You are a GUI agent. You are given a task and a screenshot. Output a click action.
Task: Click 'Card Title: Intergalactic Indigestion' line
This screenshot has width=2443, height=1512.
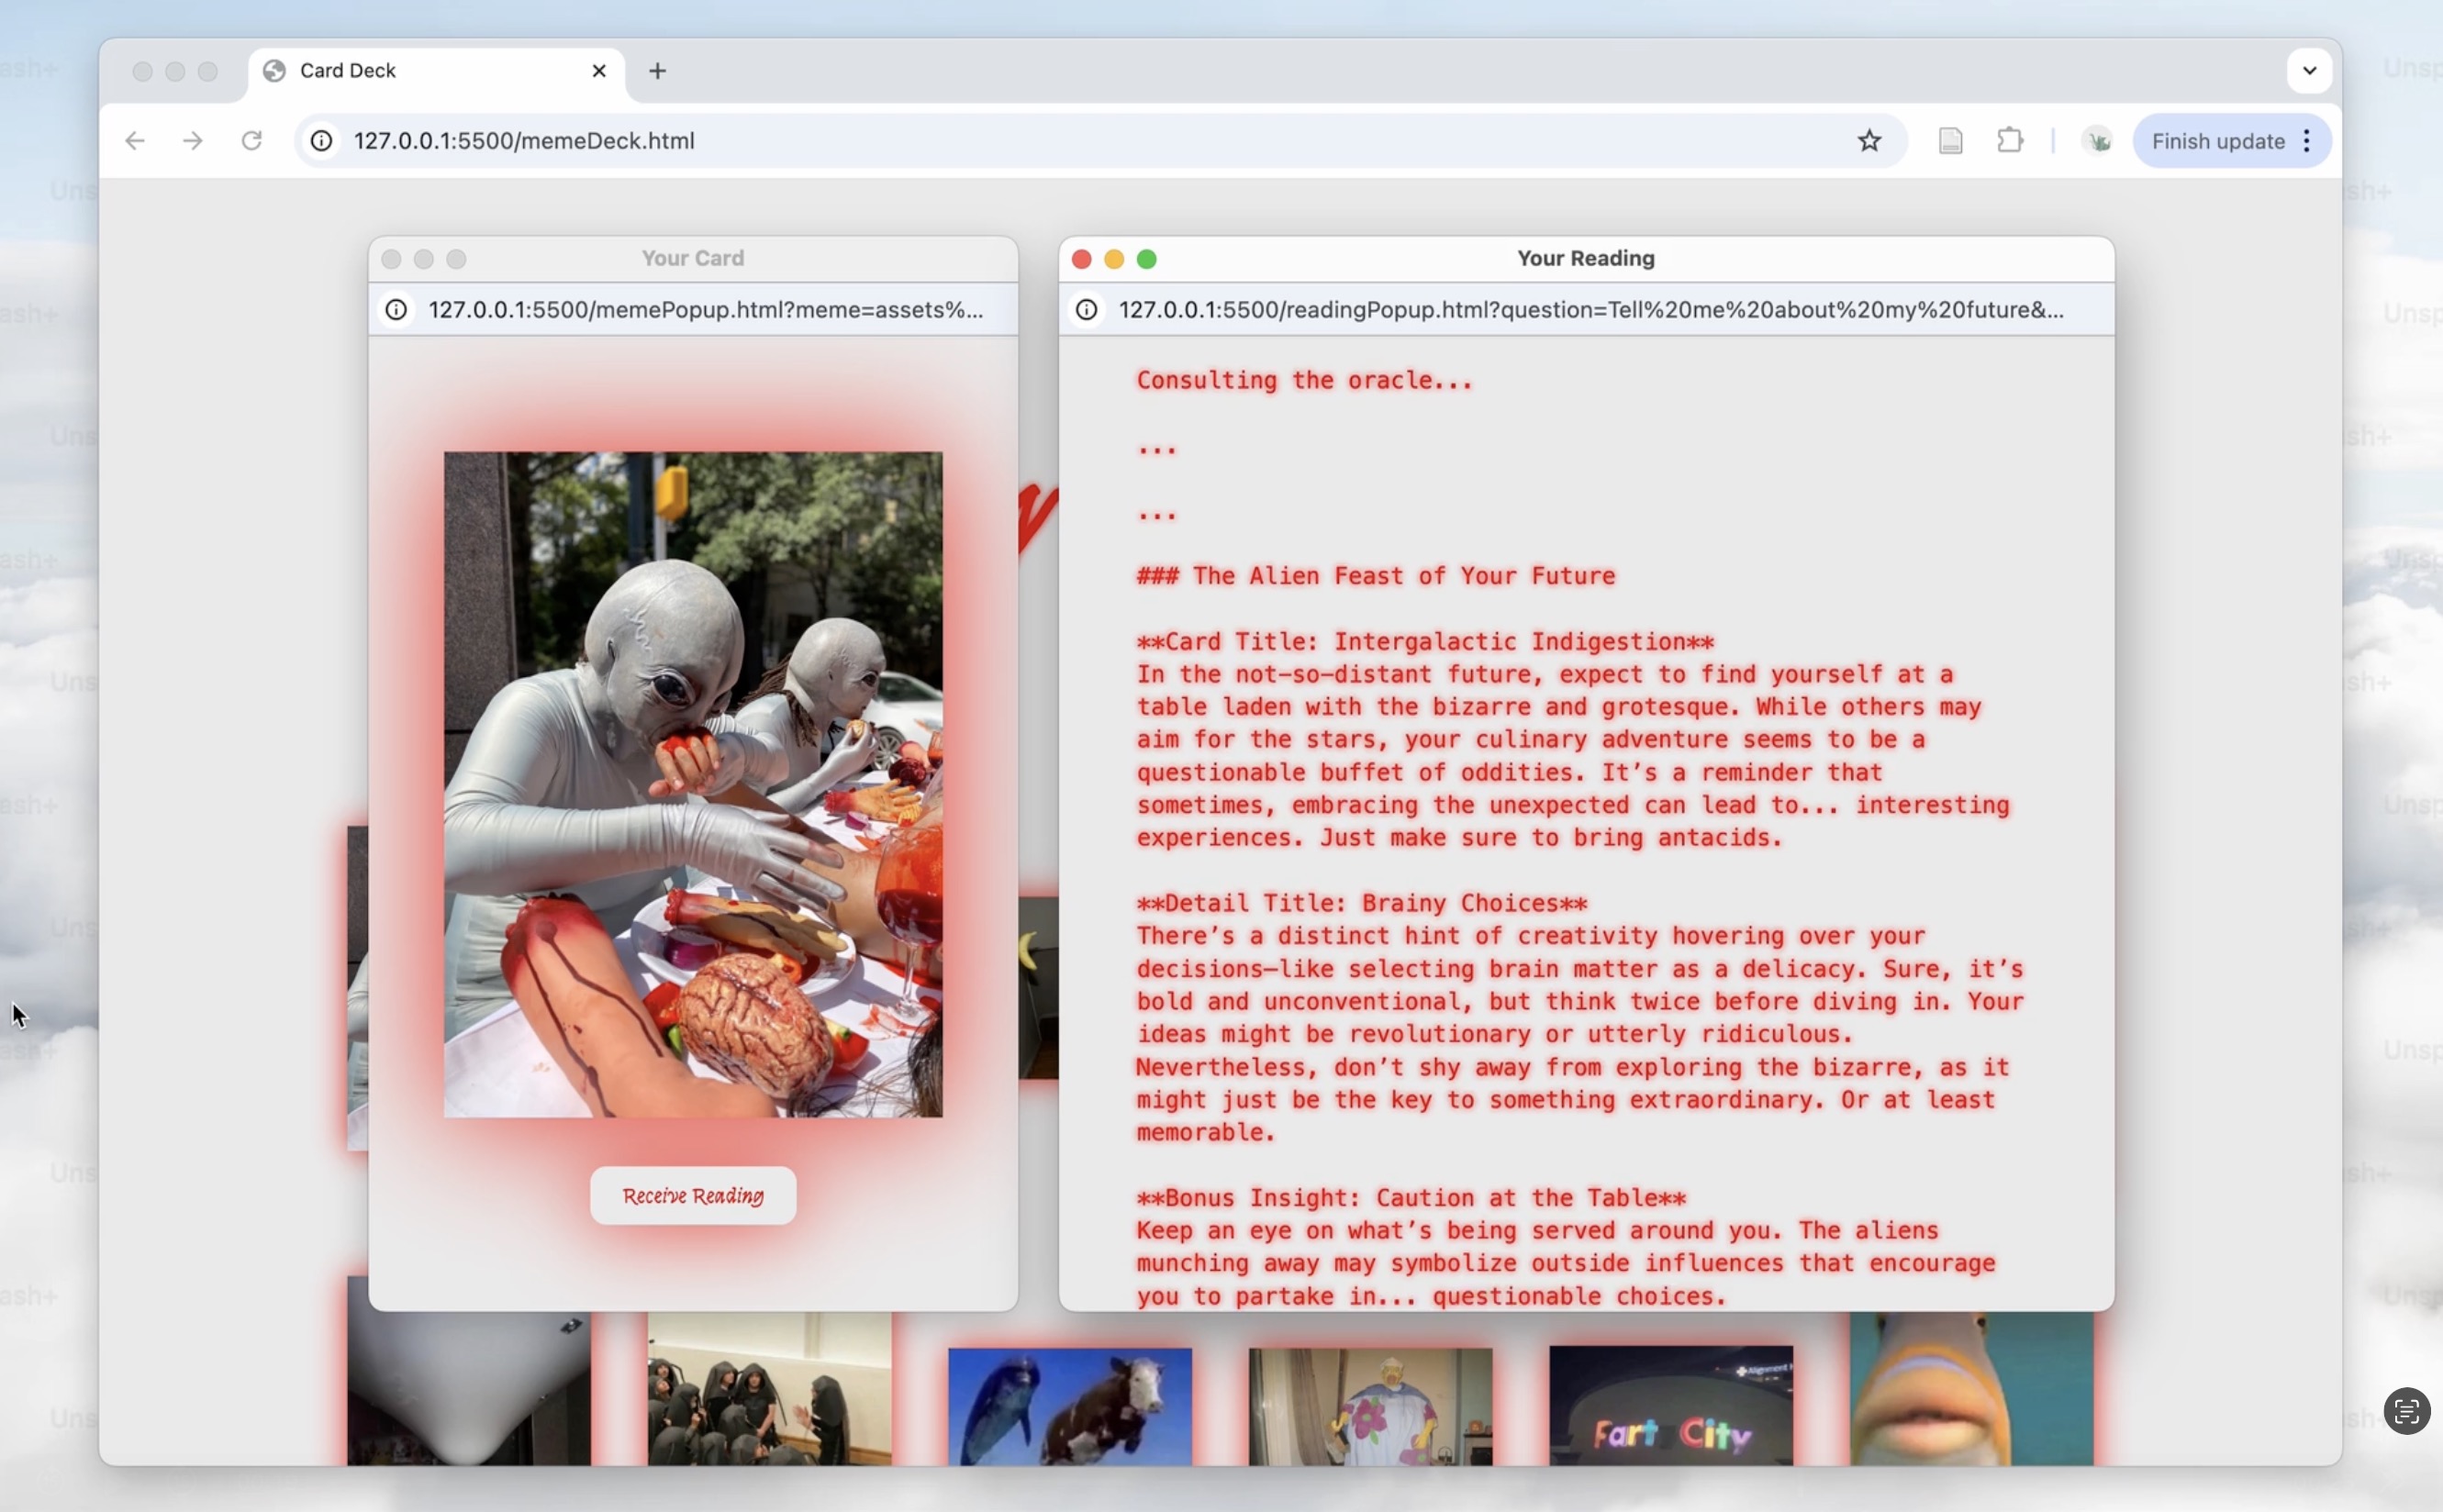coord(1425,642)
